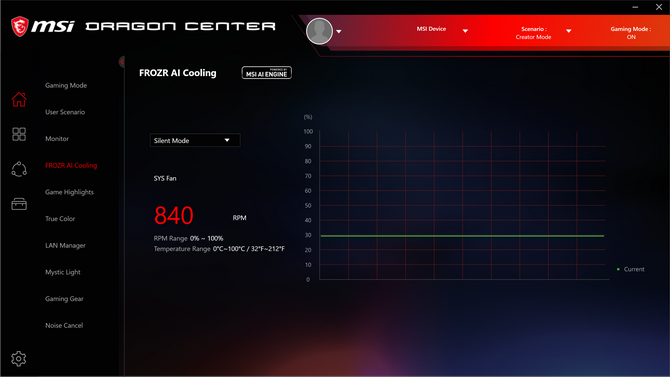The height and width of the screenshot is (377, 670).
Task: Open Mystic Light from menu
Action: [x=62, y=272]
